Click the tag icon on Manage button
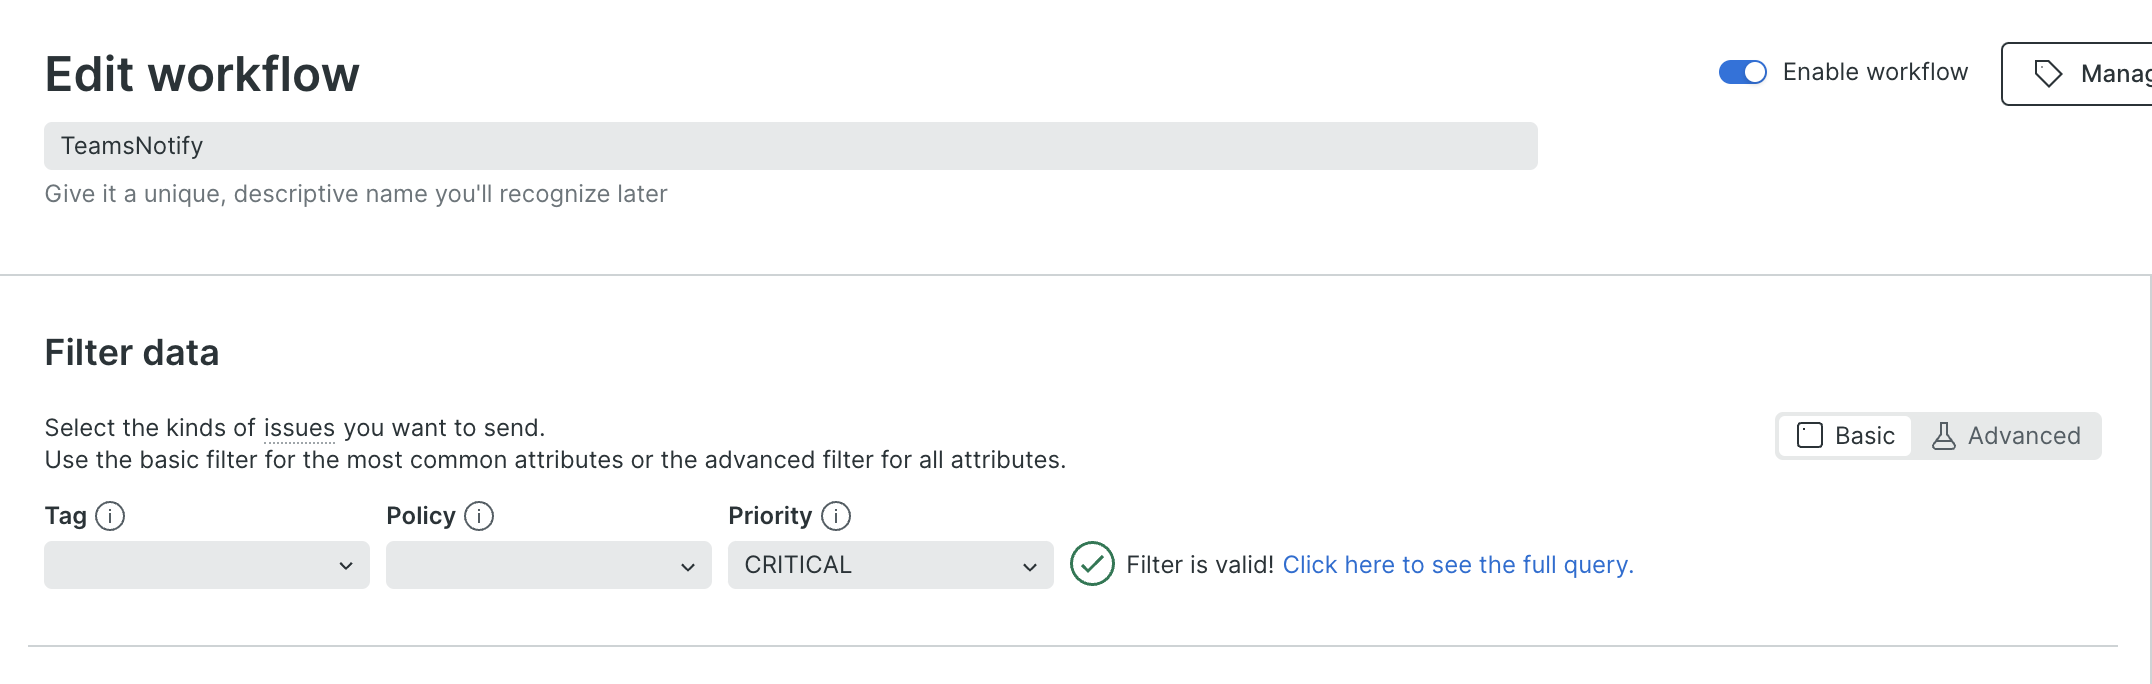The image size is (2152, 684). (x=2048, y=73)
